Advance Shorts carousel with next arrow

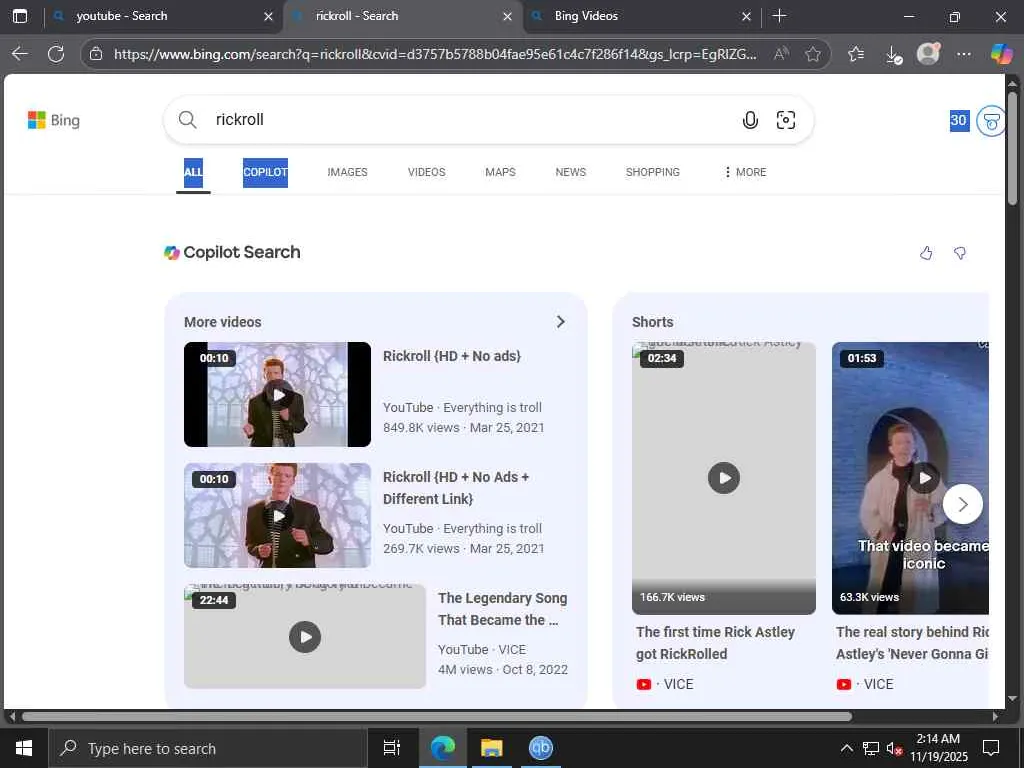click(963, 504)
